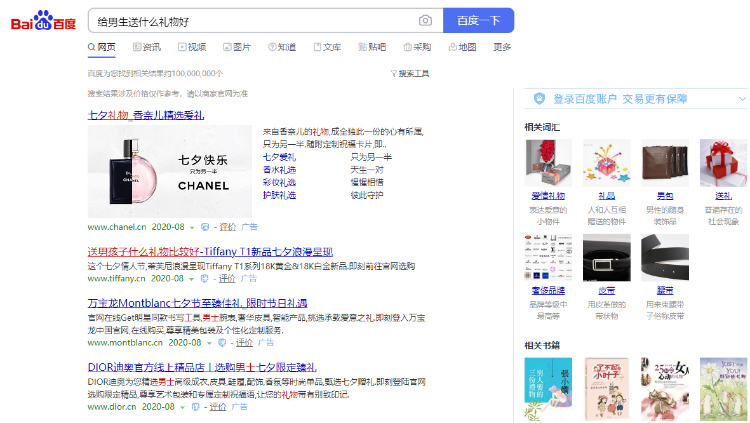Open the Tiffany T1 七夕 result title
Image resolution: width=750 pixels, height=423 pixels.
[210, 252]
